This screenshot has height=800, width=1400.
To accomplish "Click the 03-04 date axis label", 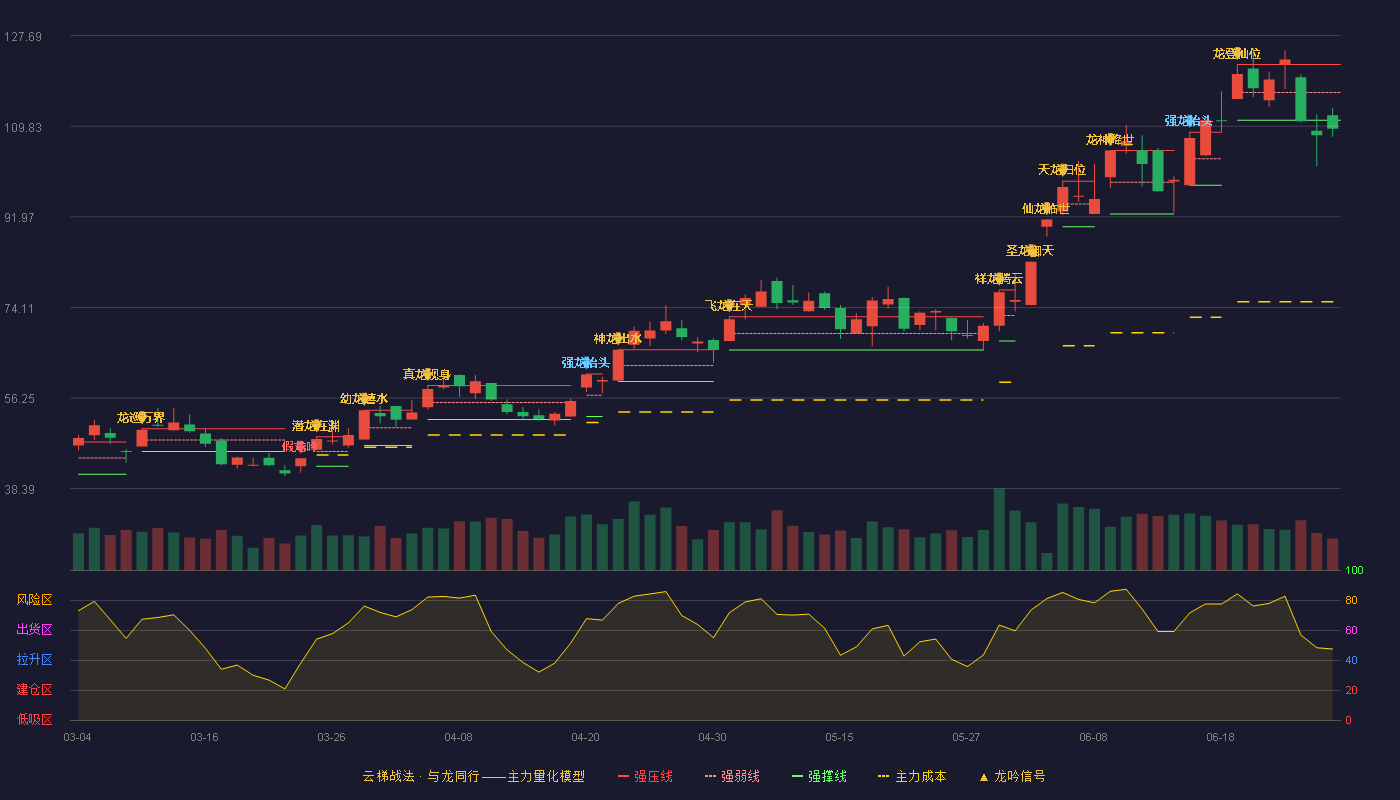I will [77, 737].
